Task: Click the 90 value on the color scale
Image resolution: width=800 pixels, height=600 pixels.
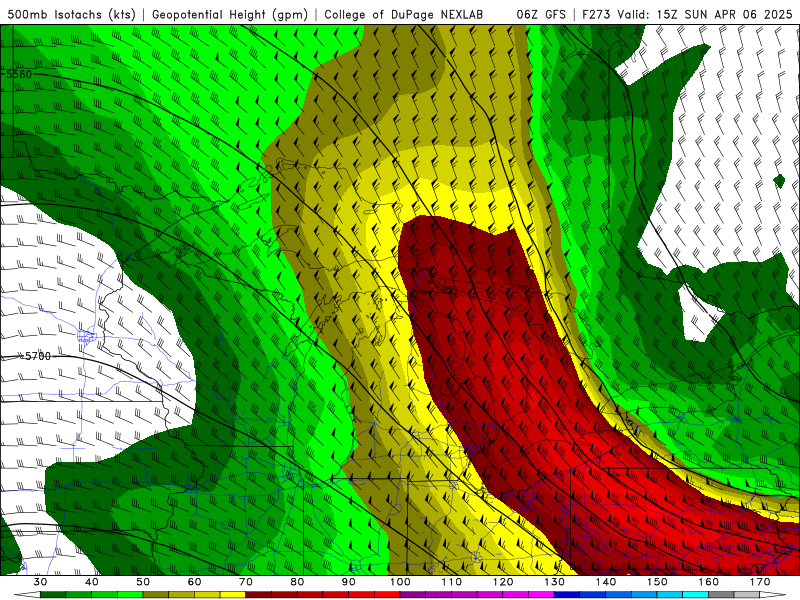Action: [349, 582]
